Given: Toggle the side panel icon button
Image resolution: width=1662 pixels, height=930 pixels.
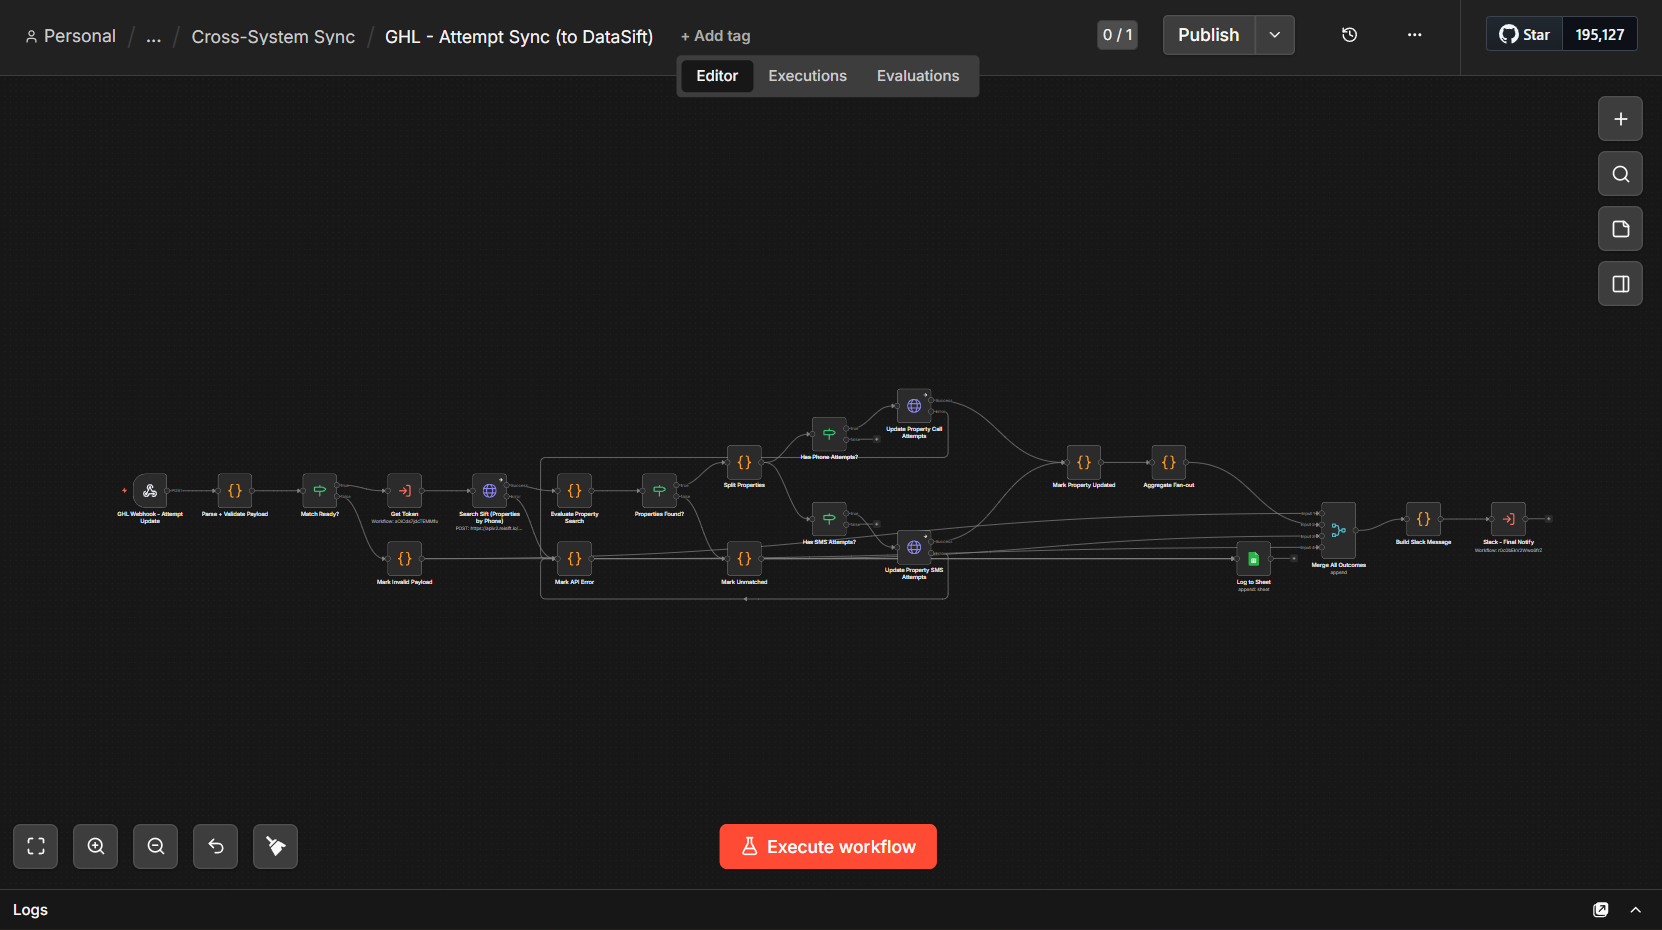Looking at the screenshot, I should tap(1621, 284).
